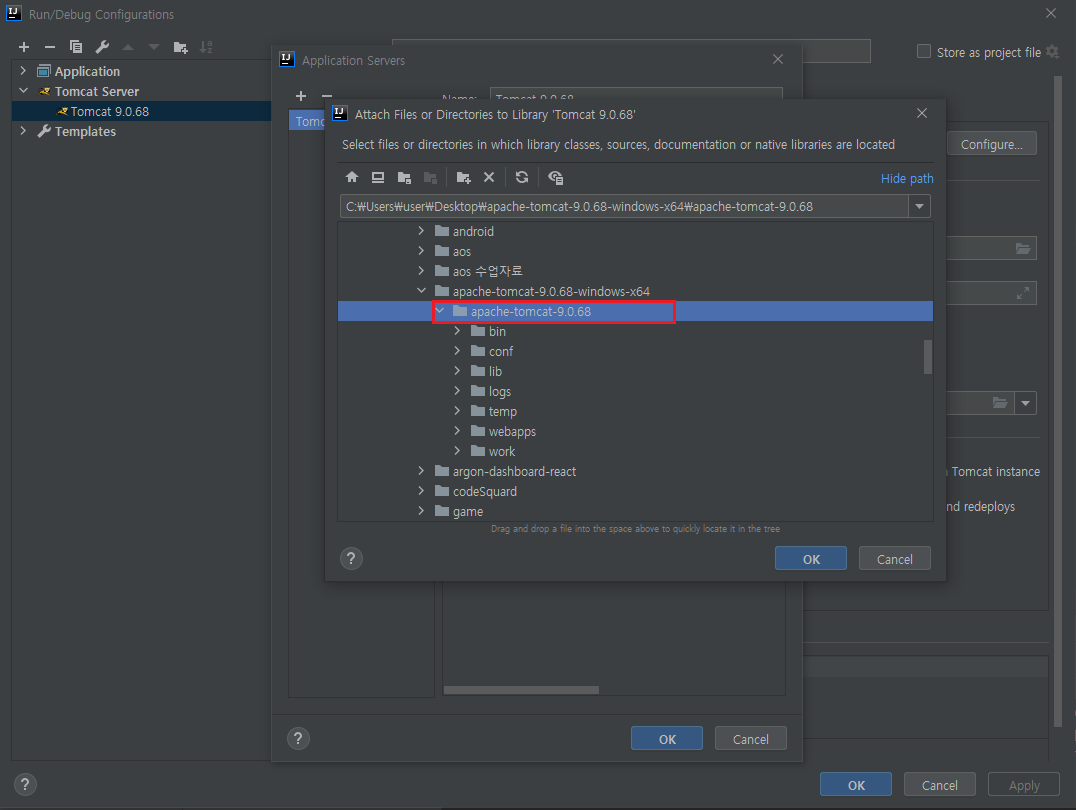Cancel the Run/Debug Configurations window

click(939, 785)
